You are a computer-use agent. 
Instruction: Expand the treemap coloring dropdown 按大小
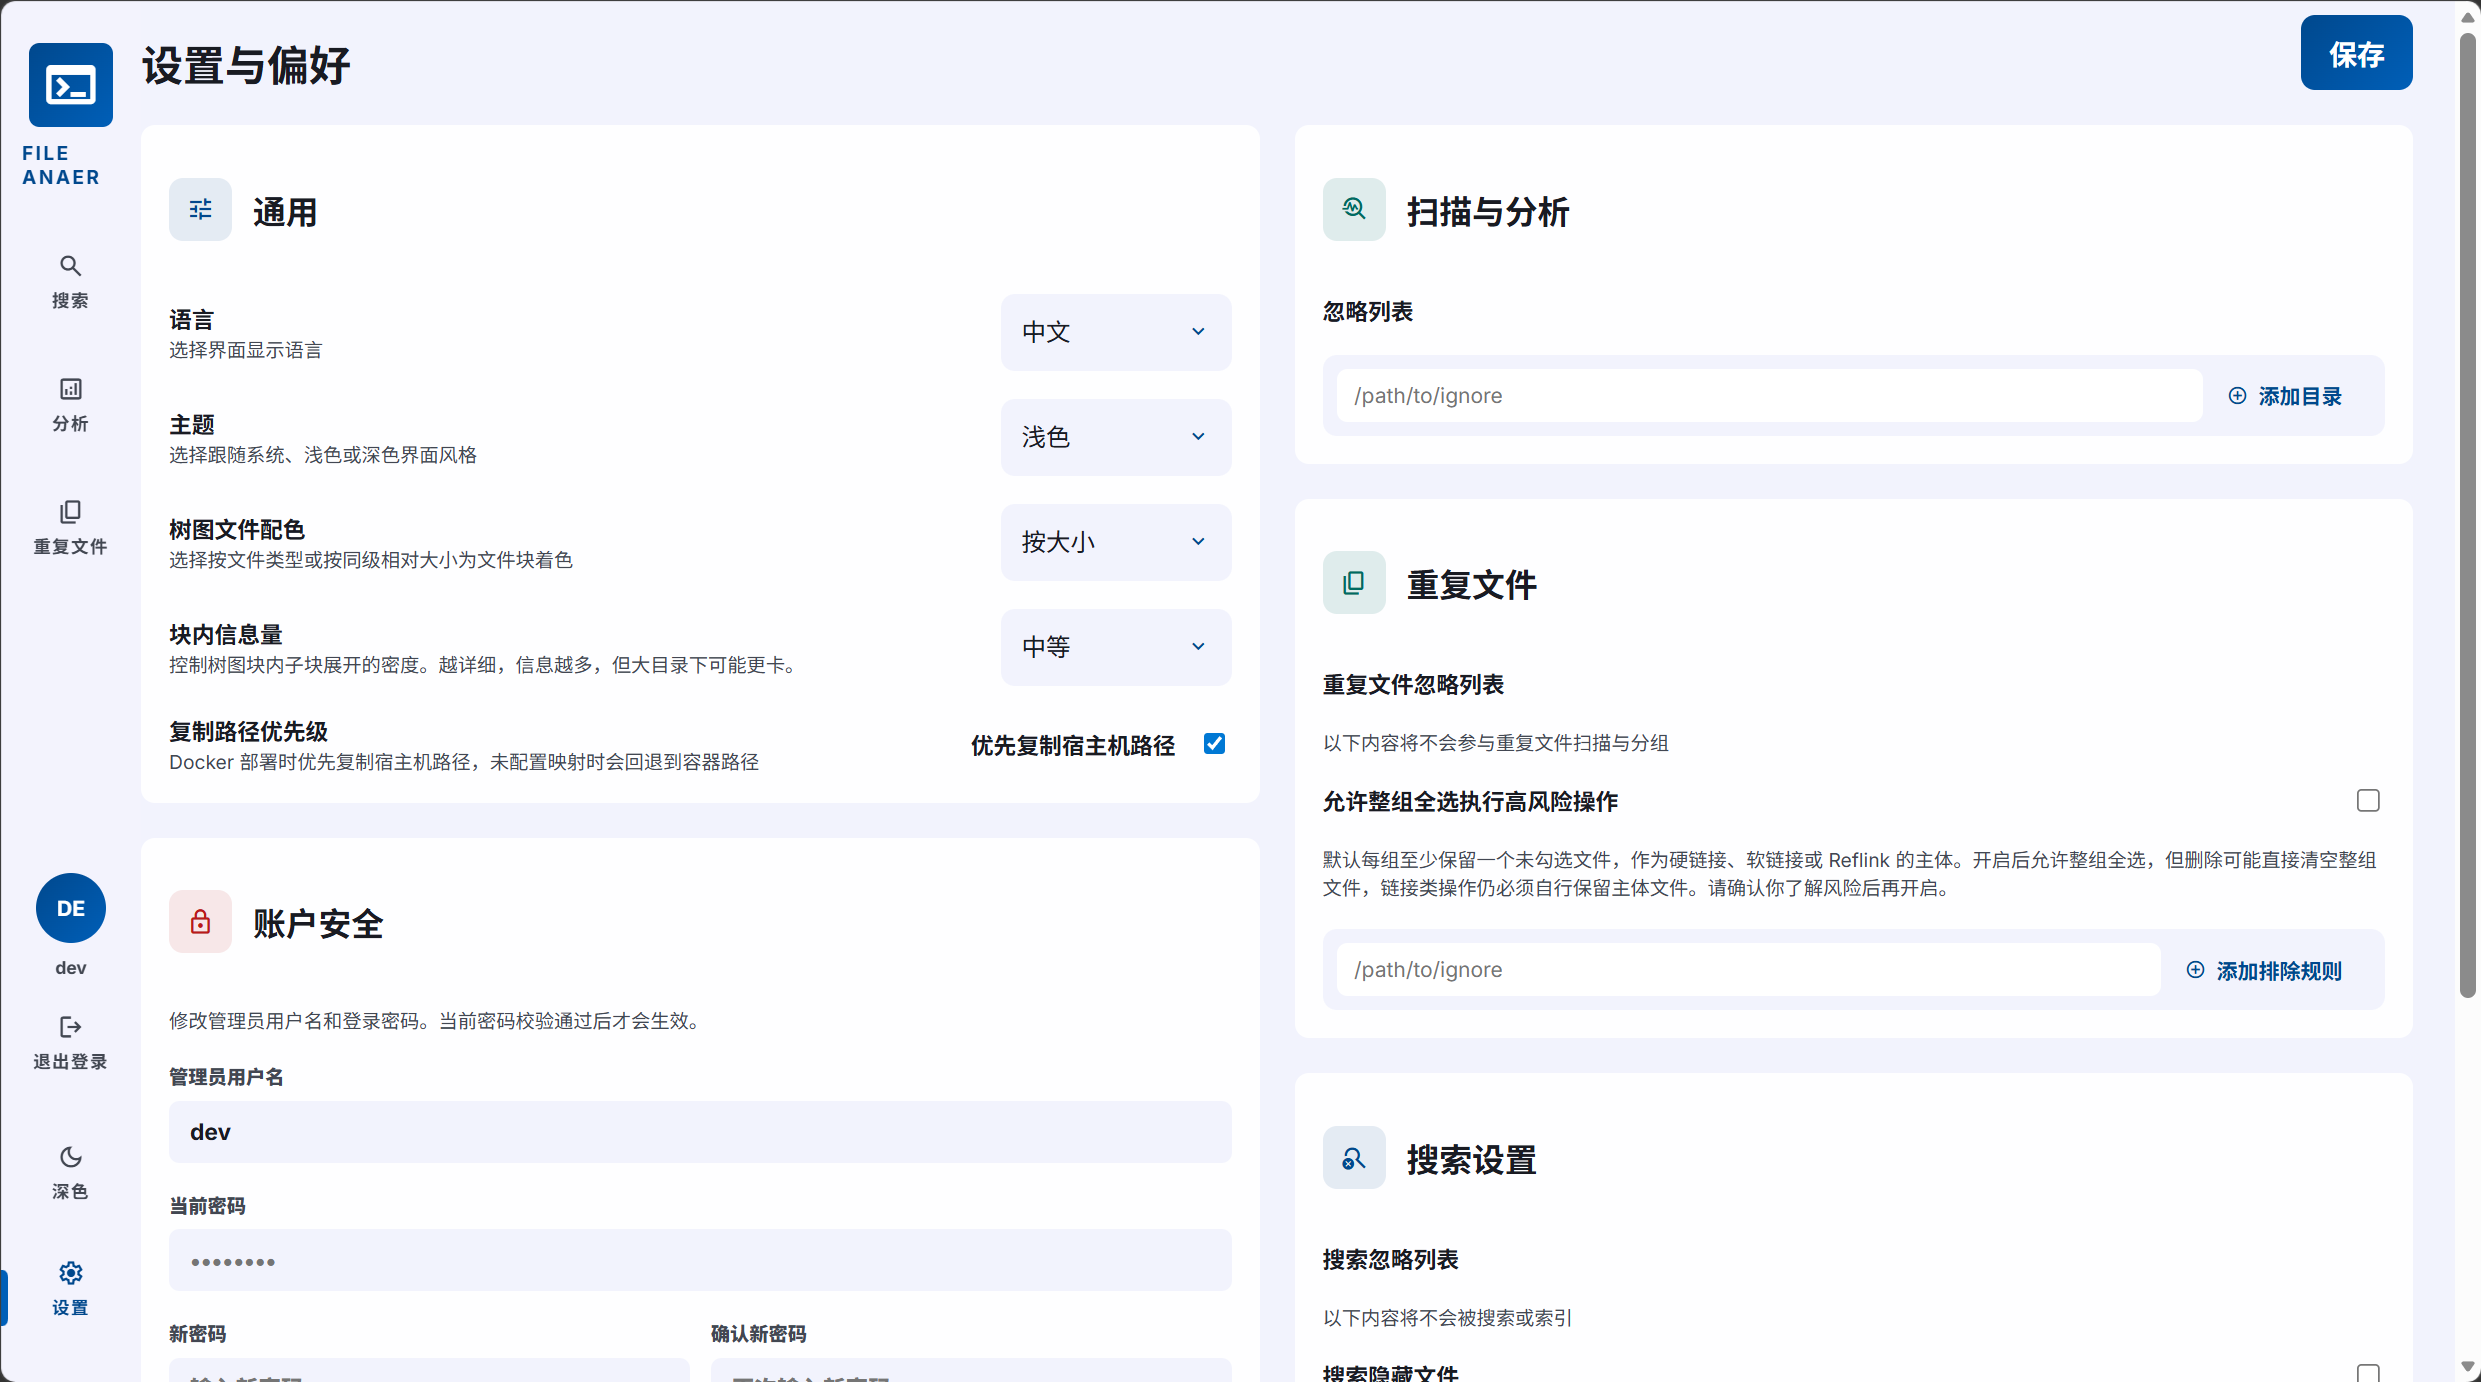coord(1115,542)
